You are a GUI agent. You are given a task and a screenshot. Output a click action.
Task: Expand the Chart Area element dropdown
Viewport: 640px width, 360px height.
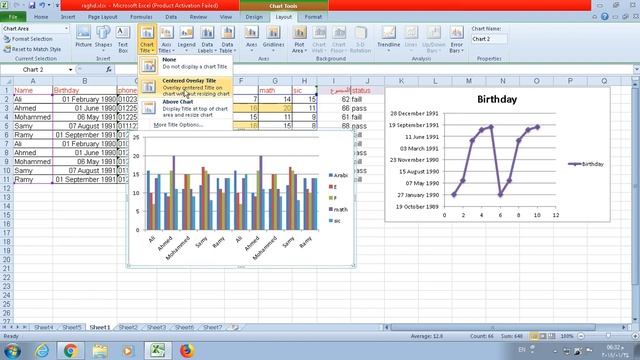tap(66, 29)
